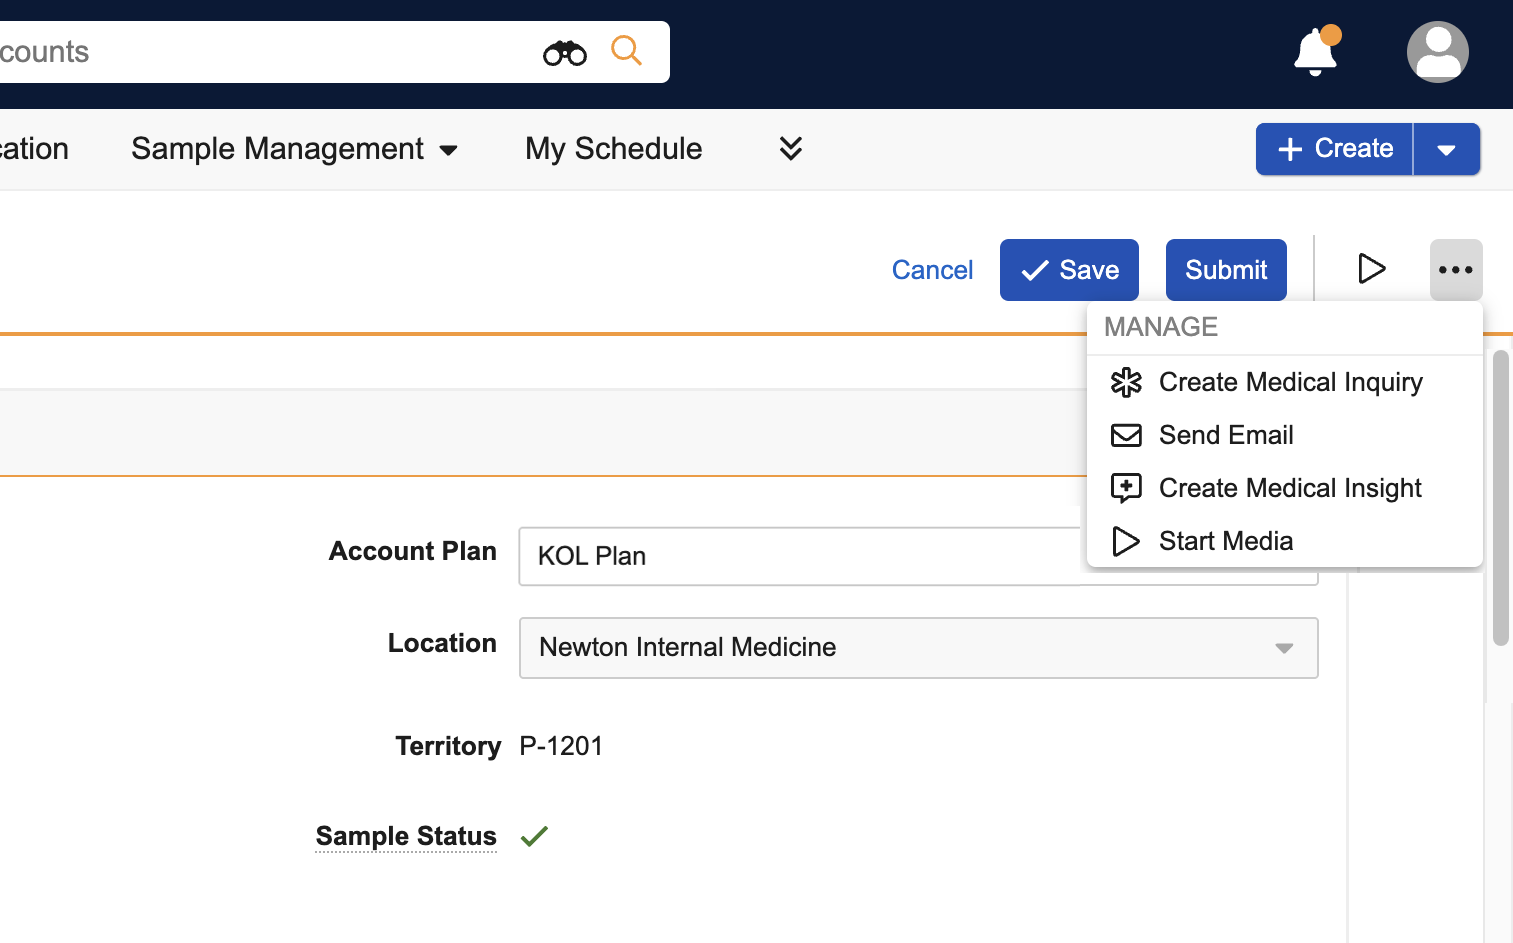Image resolution: width=1513 pixels, height=943 pixels.
Task: Click the vertical scrollbar on the right
Action: pyautogui.click(x=1500, y=498)
